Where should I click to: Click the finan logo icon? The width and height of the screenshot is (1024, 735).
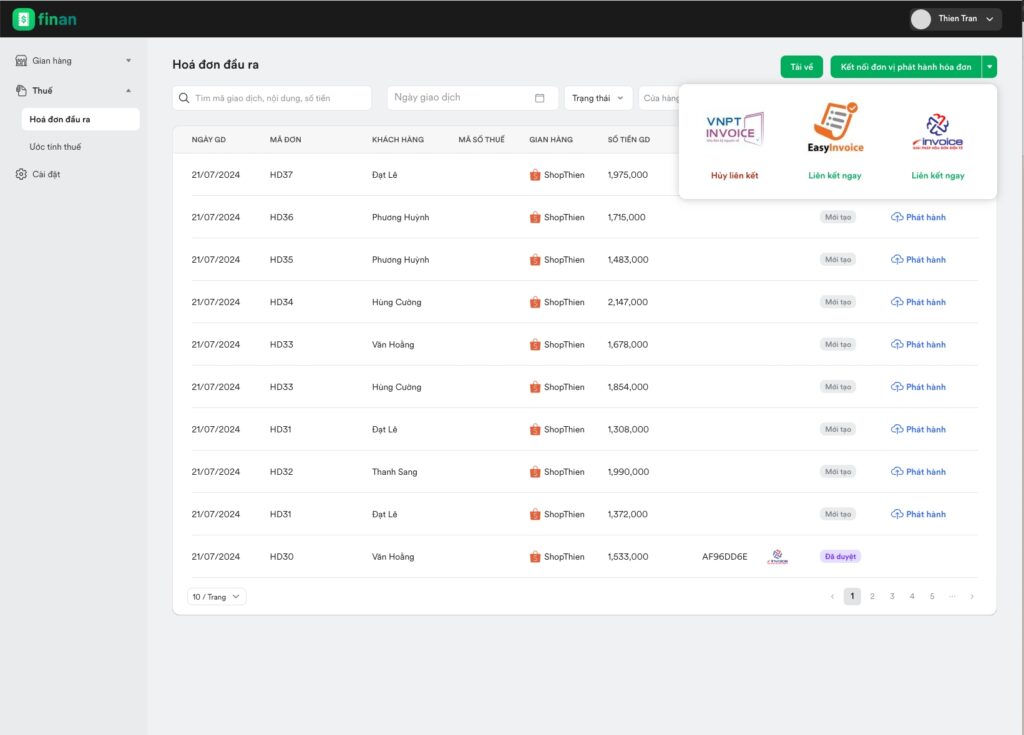pos(24,19)
